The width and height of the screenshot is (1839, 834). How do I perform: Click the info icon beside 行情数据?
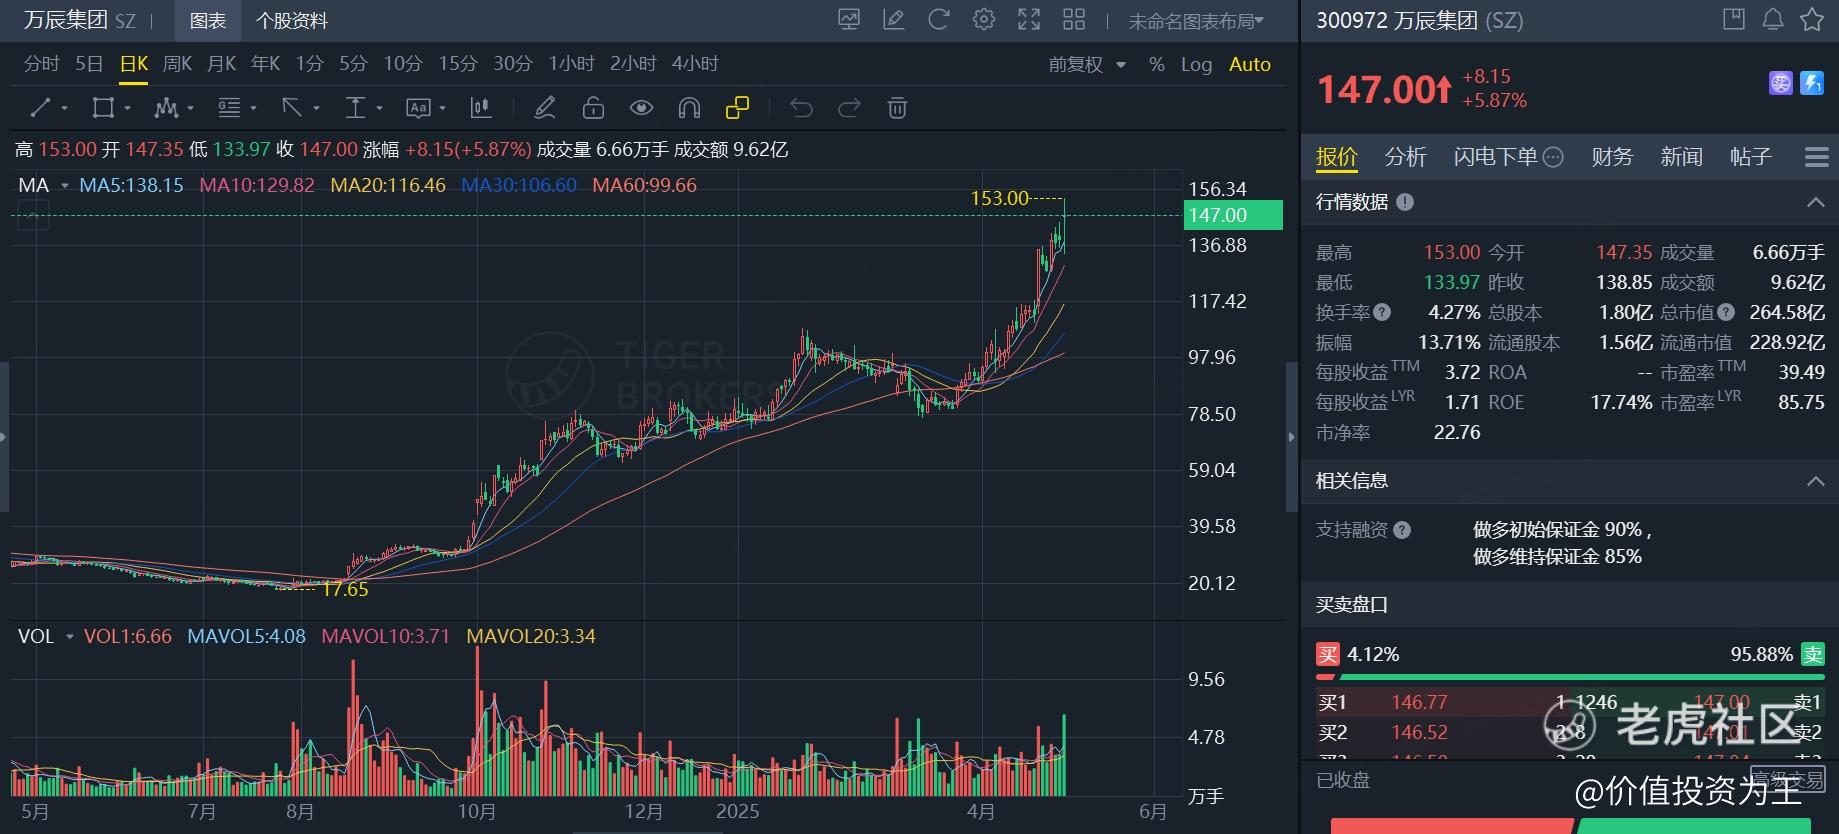click(1405, 202)
